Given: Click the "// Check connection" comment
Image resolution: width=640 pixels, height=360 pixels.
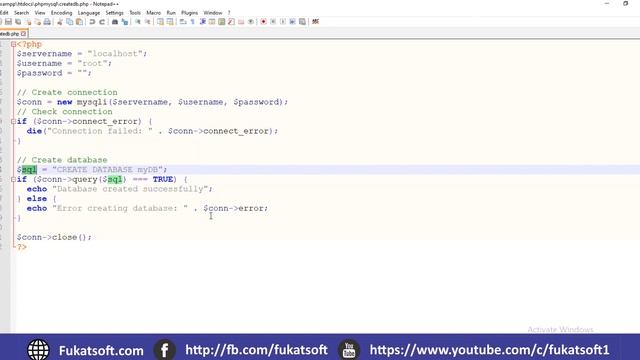Looking at the screenshot, I should [64, 112].
